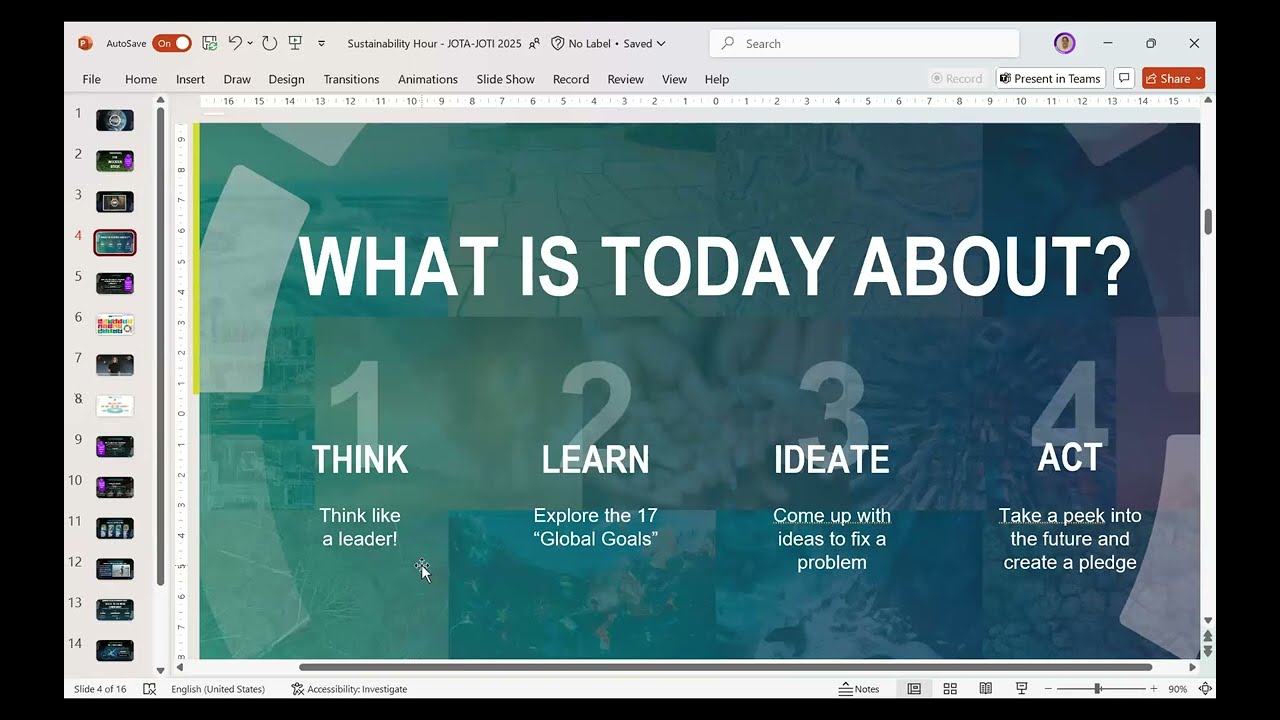
Task: Click the IDEATE heading on the slide
Action: 832,460
